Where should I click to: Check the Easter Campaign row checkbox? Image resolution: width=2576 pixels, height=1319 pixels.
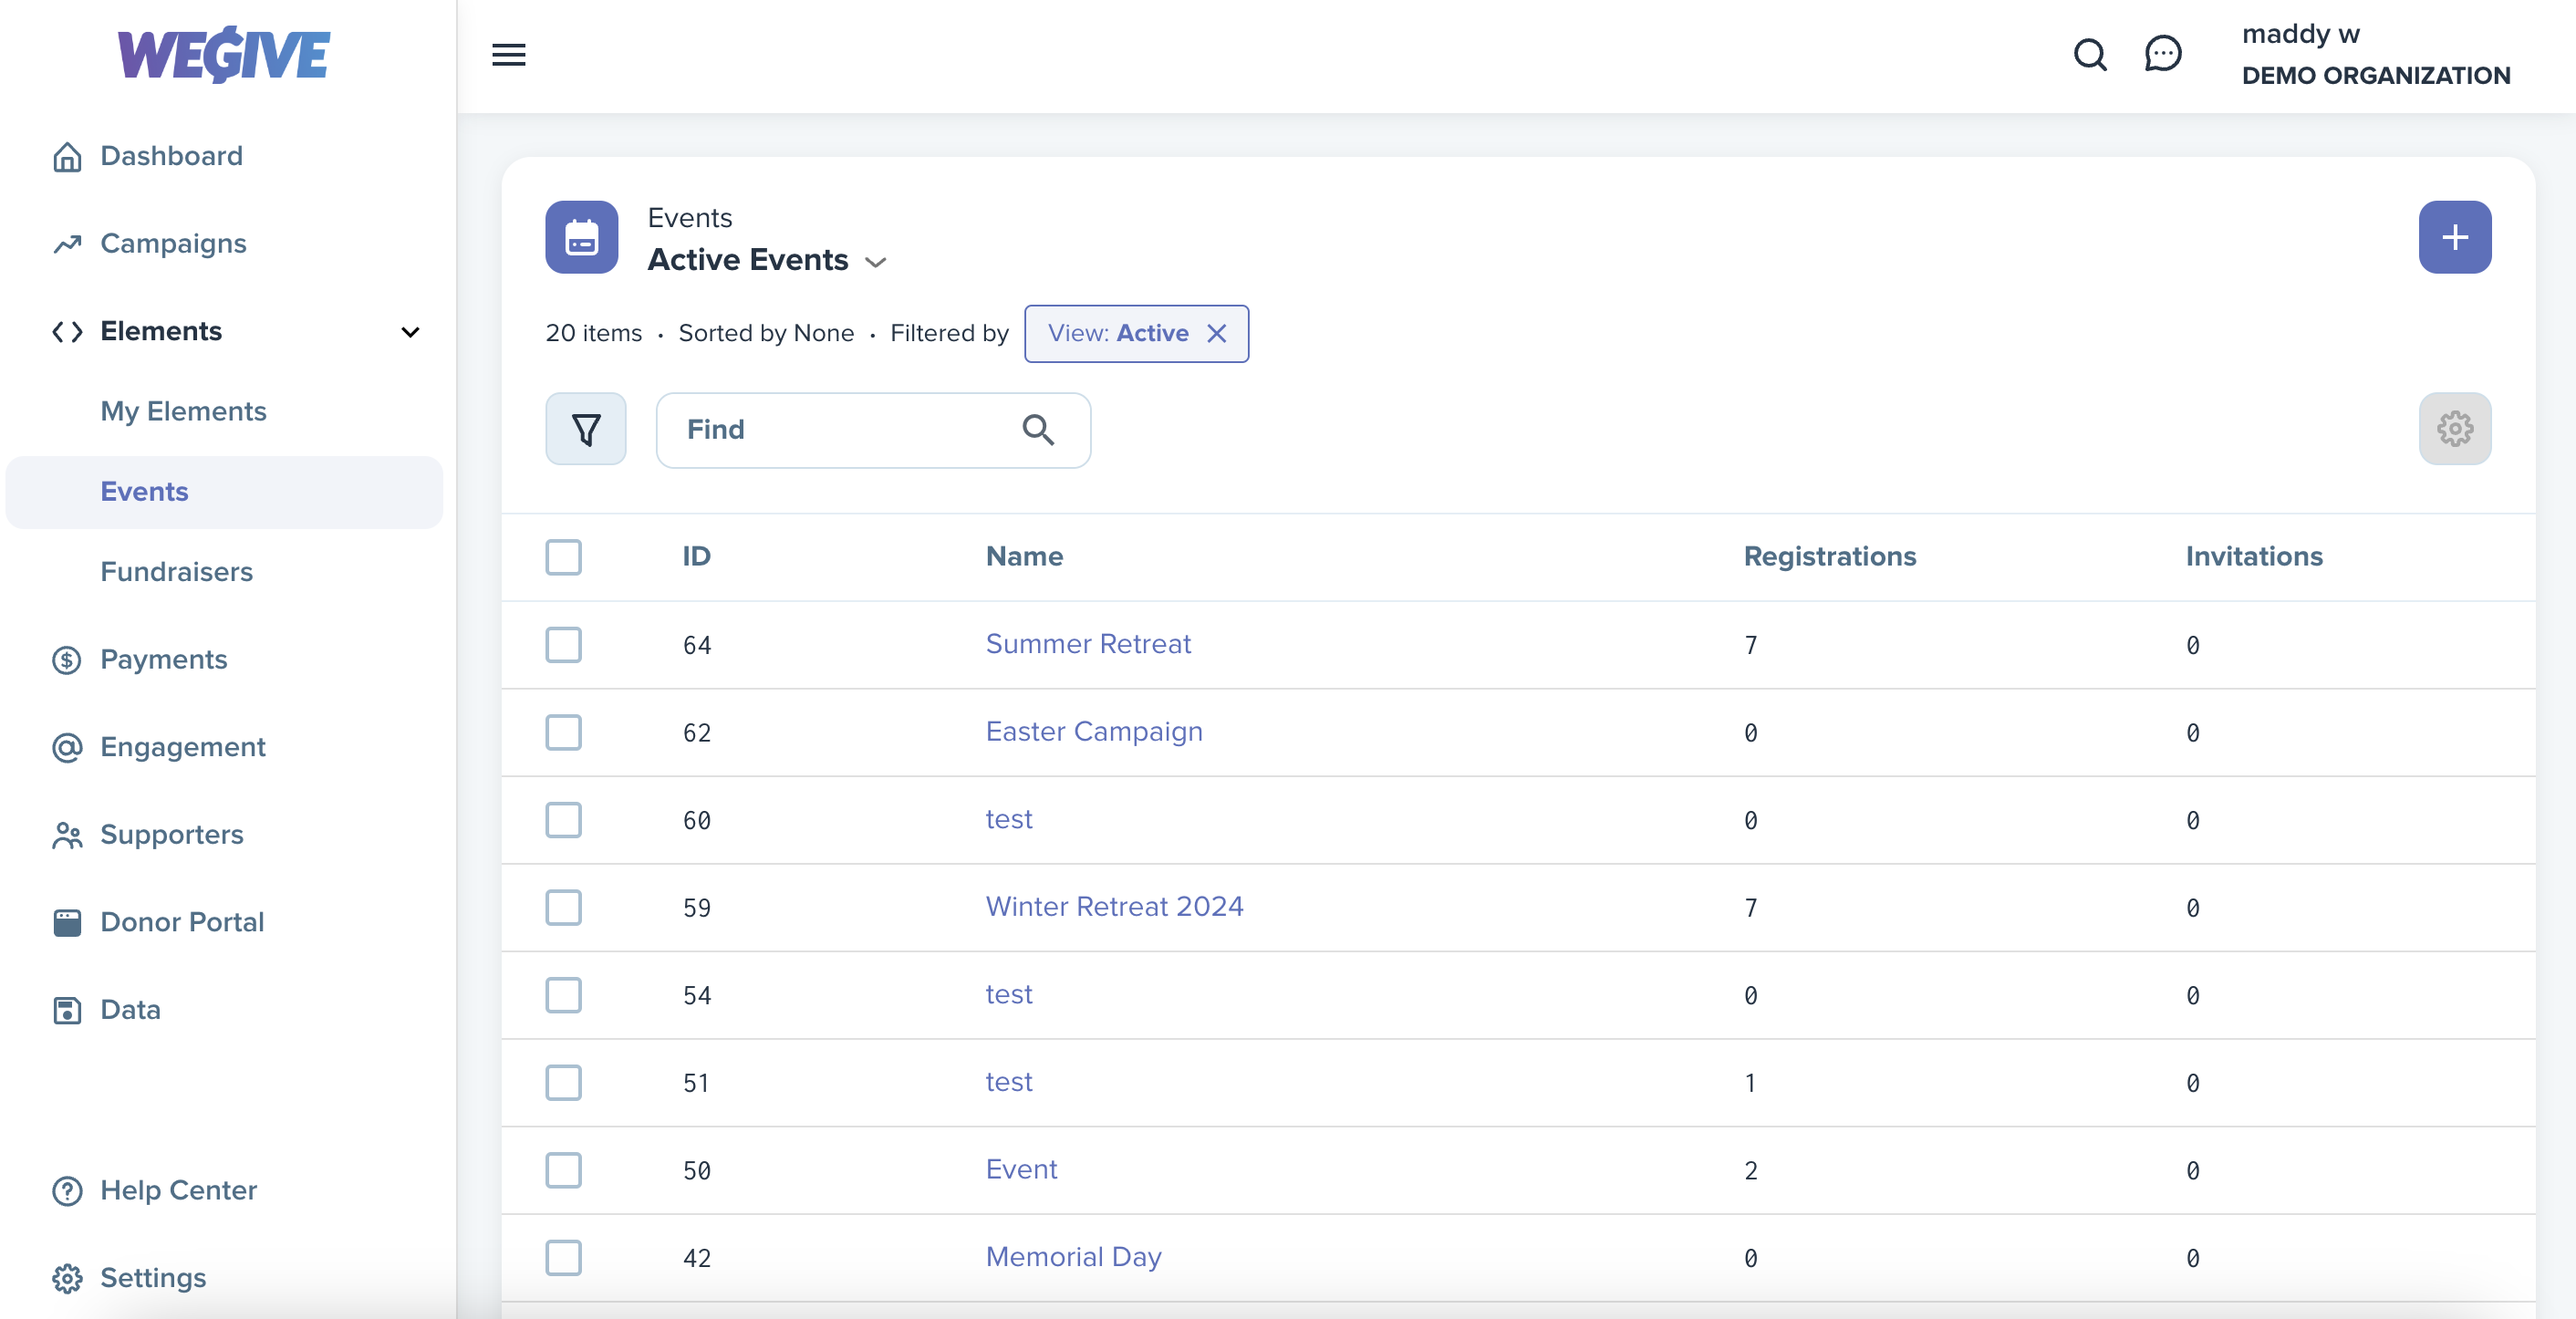(x=563, y=733)
